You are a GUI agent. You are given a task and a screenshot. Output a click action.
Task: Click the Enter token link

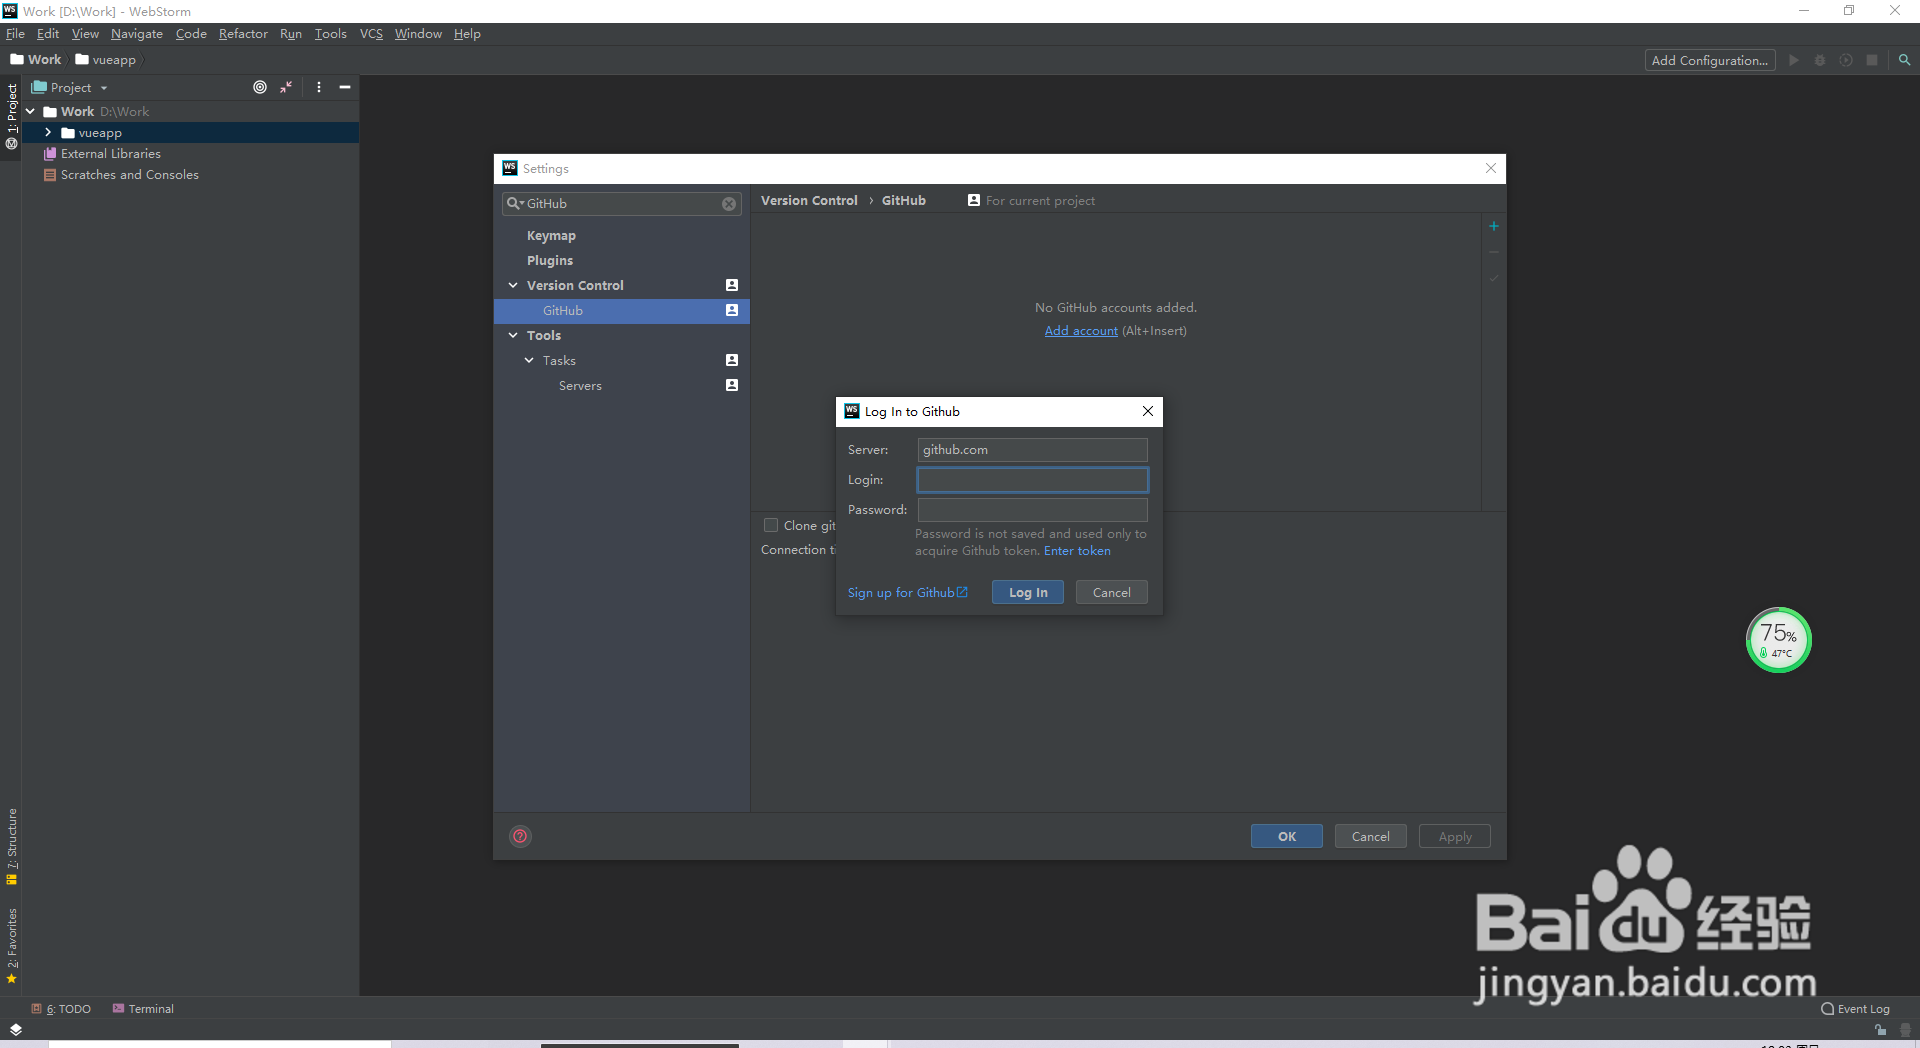[1077, 551]
